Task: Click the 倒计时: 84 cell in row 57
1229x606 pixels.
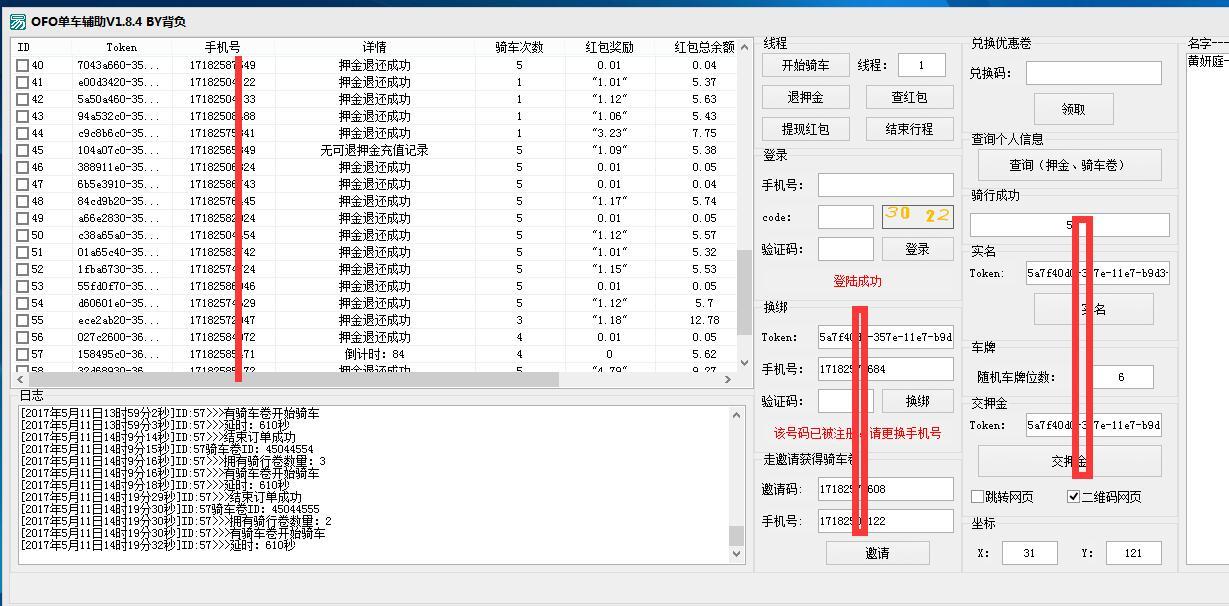Action: [x=374, y=354]
